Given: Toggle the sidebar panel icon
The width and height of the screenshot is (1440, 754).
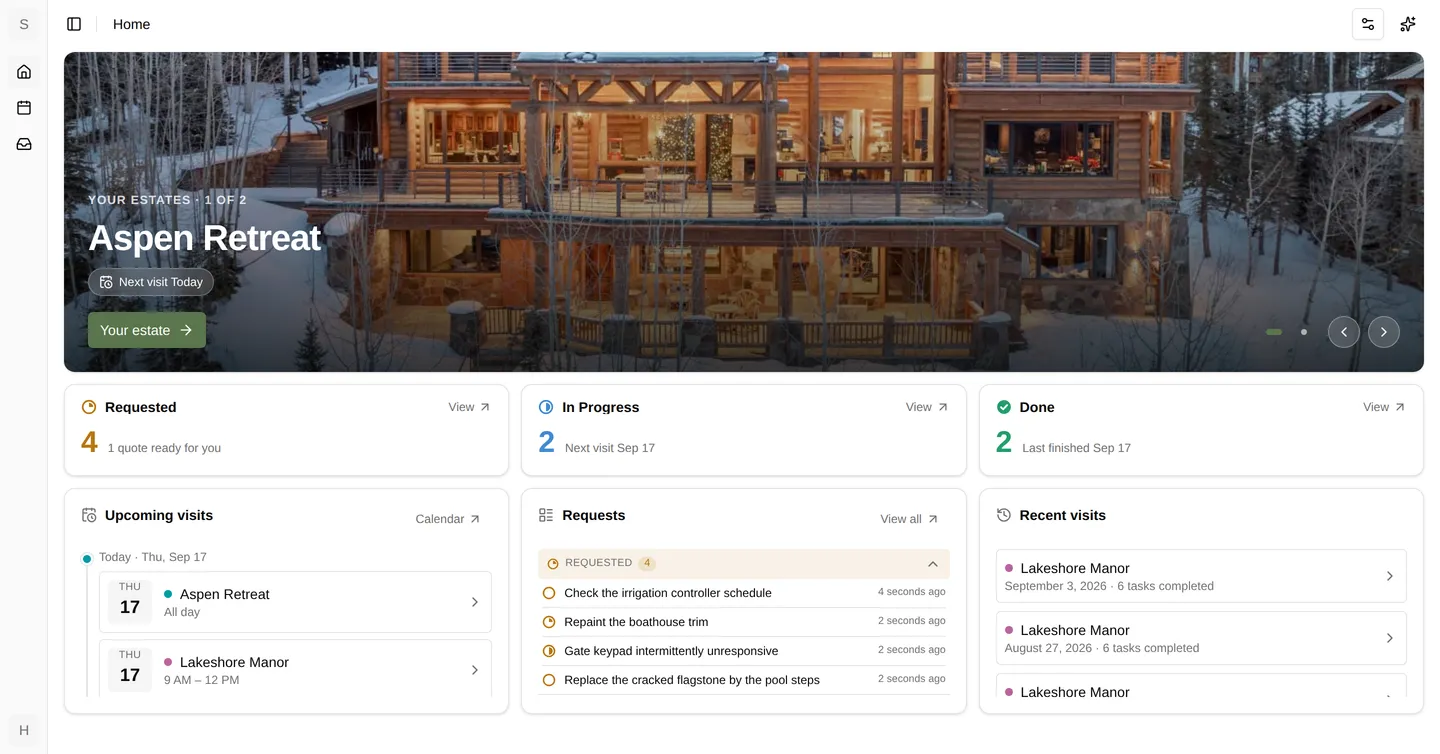Looking at the screenshot, I should click(74, 24).
